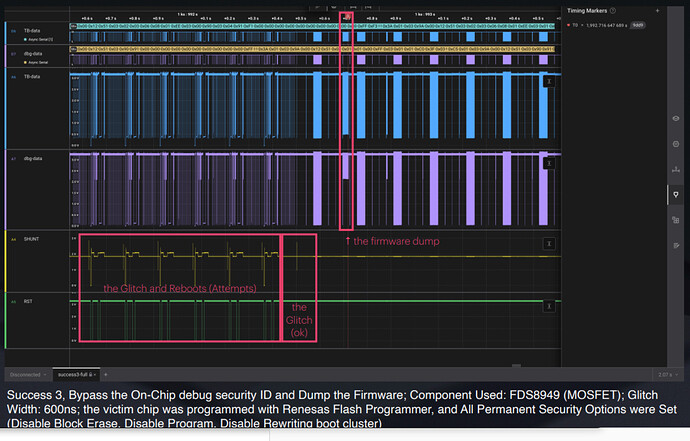690x441 pixels.
Task: Open the Timing Markers sidebar icon
Action: point(675,195)
